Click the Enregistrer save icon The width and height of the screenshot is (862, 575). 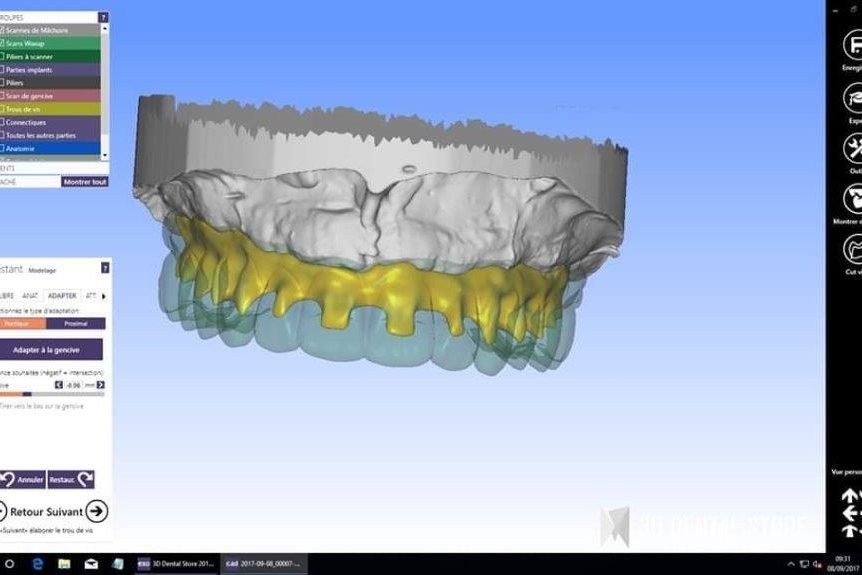tap(853, 45)
